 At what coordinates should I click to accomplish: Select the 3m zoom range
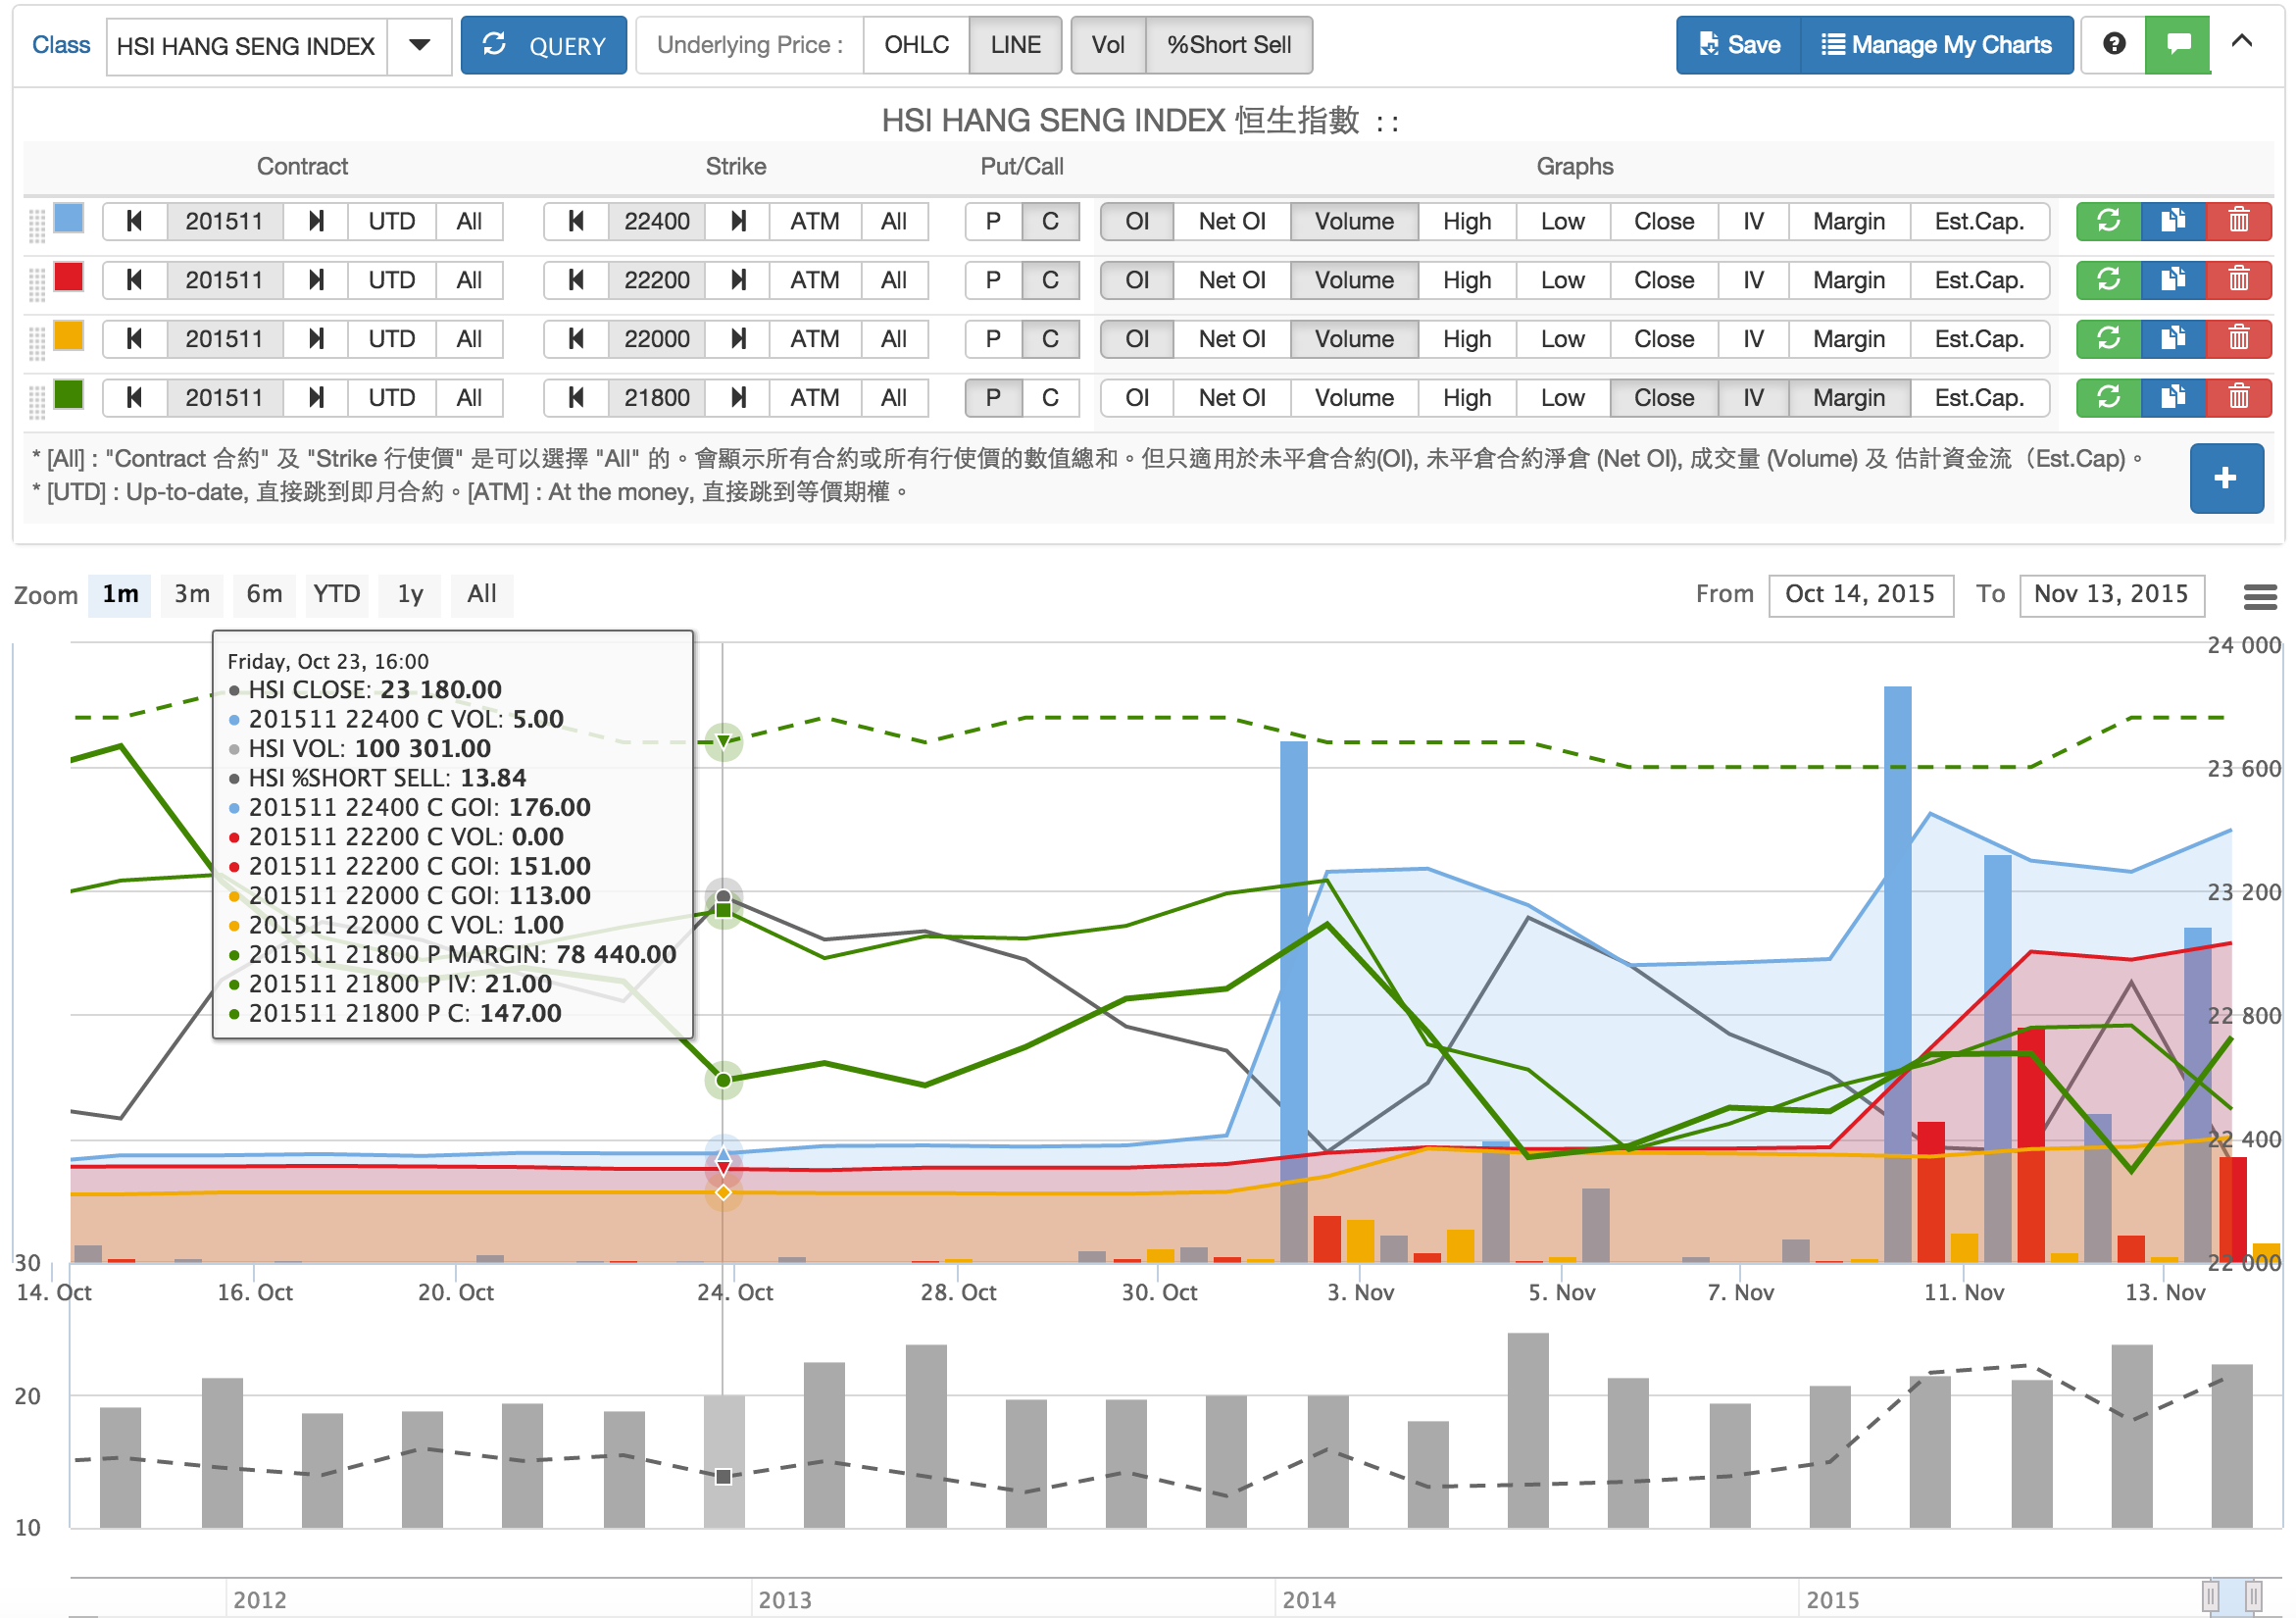[x=192, y=594]
